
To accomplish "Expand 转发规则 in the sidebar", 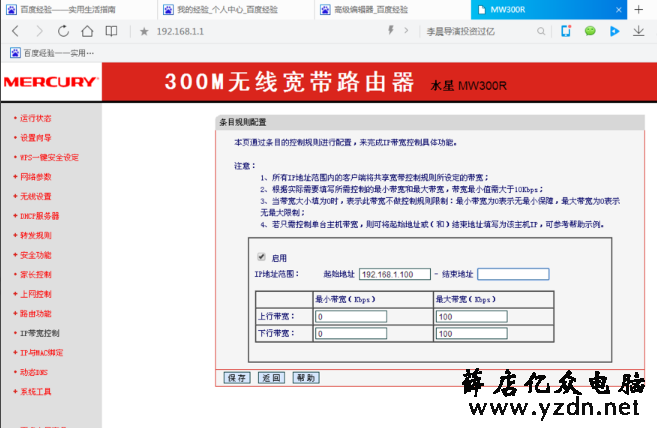I will 35,236.
